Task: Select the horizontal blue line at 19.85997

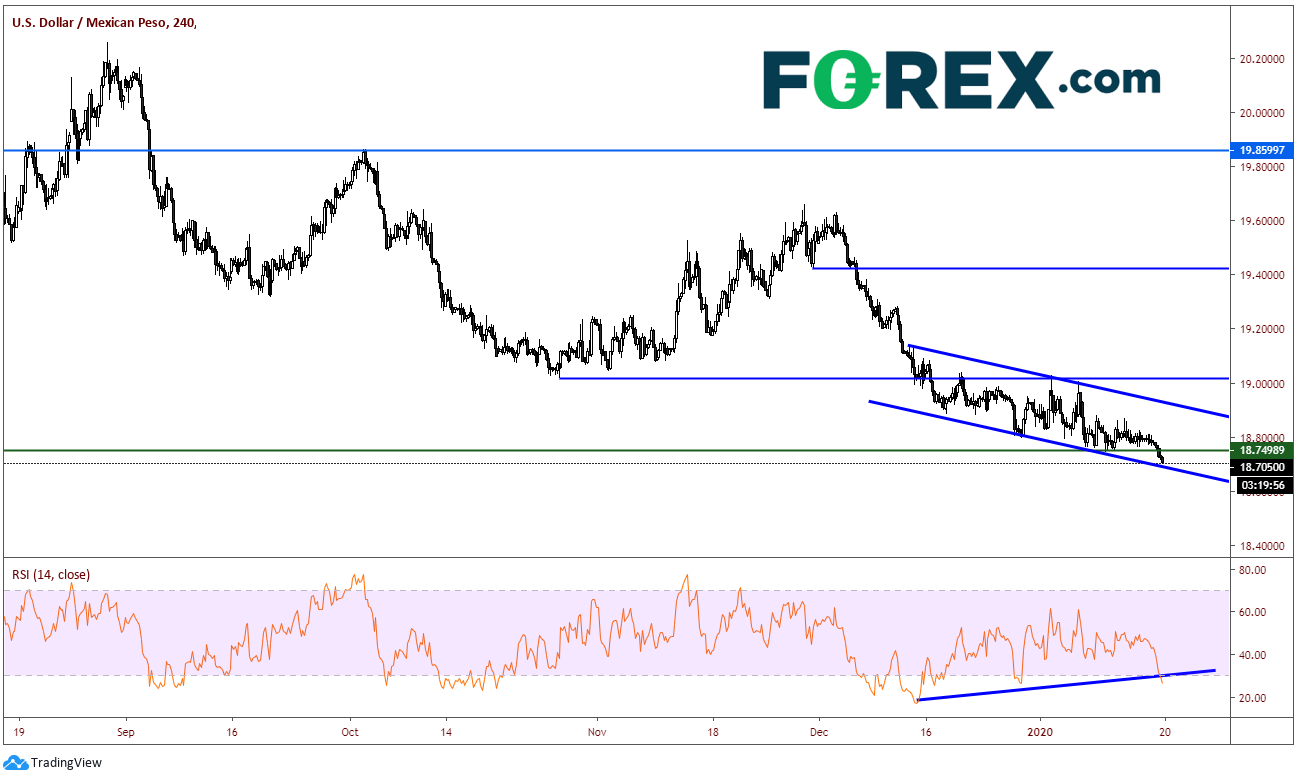Action: click(x=615, y=150)
